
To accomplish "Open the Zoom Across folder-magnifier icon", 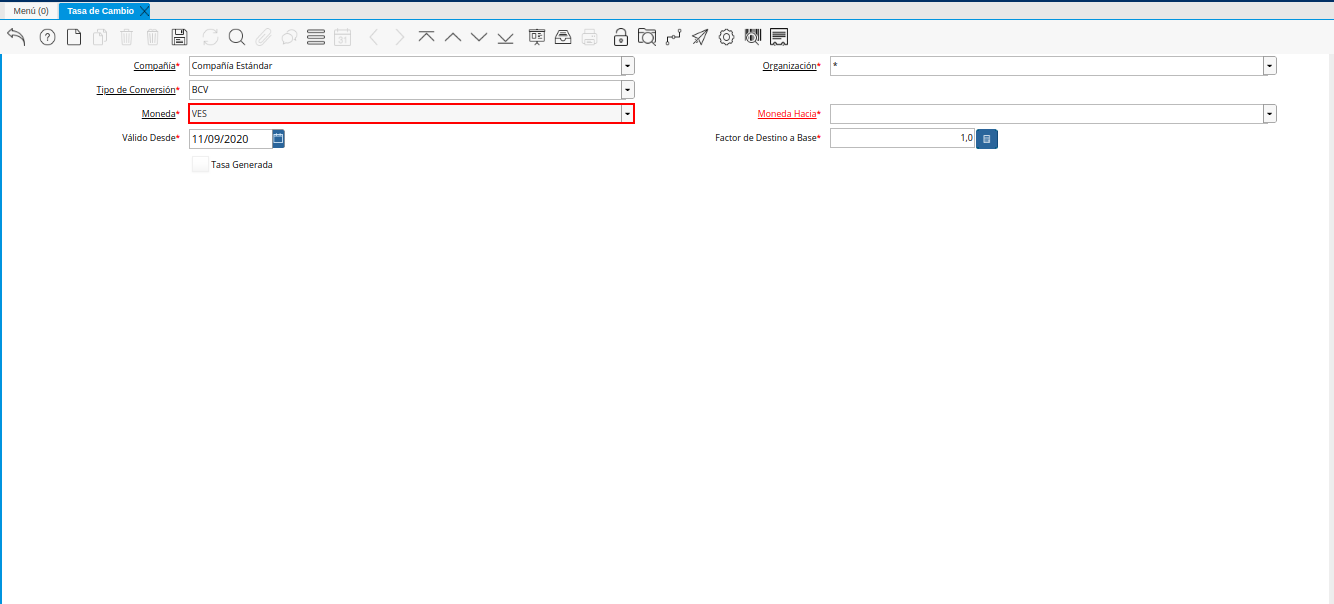I will 647,37.
